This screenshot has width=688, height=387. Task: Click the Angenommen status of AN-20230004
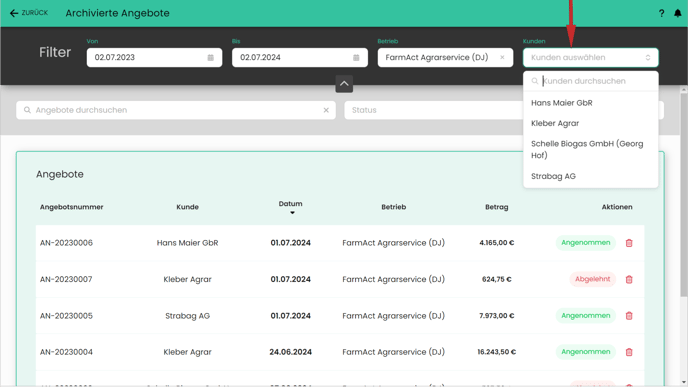click(586, 352)
